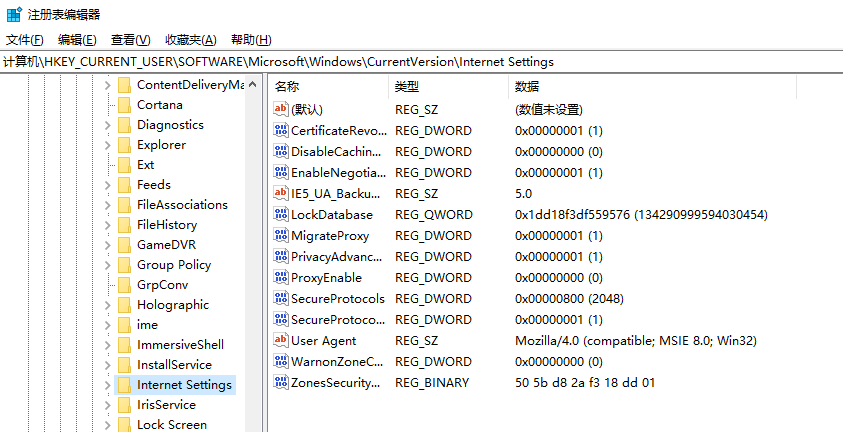Image resolution: width=843 pixels, height=432 pixels.
Task: Click the tree pane scroll-up arrow
Action: click(x=253, y=85)
